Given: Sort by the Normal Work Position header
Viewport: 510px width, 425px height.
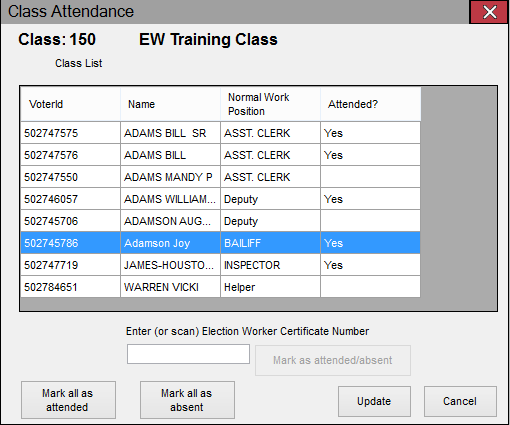Looking at the screenshot, I should click(x=270, y=104).
